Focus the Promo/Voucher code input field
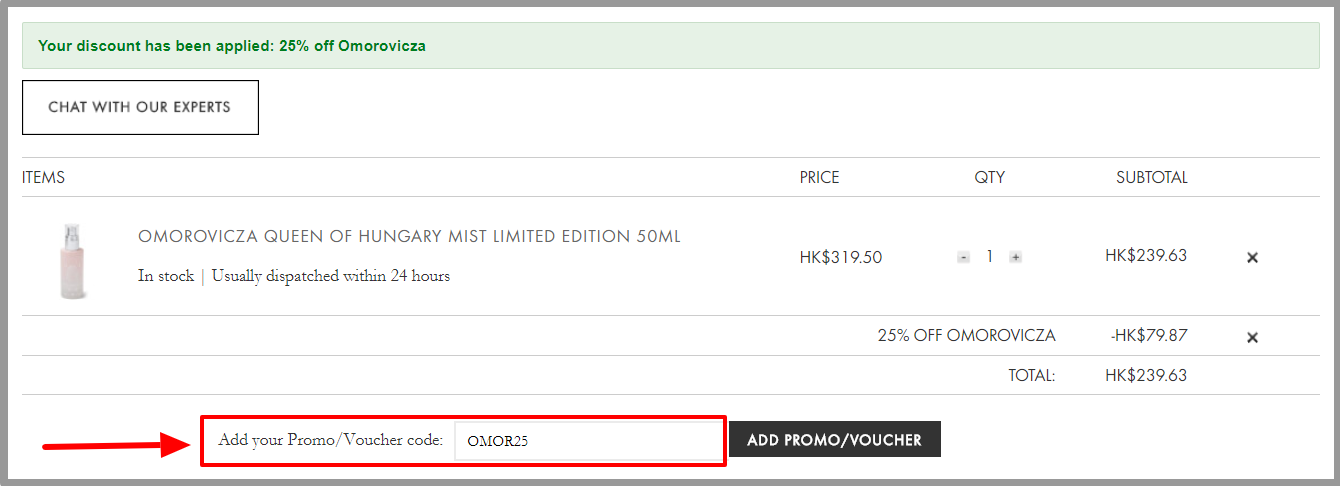1340x486 pixels. [x=588, y=441]
